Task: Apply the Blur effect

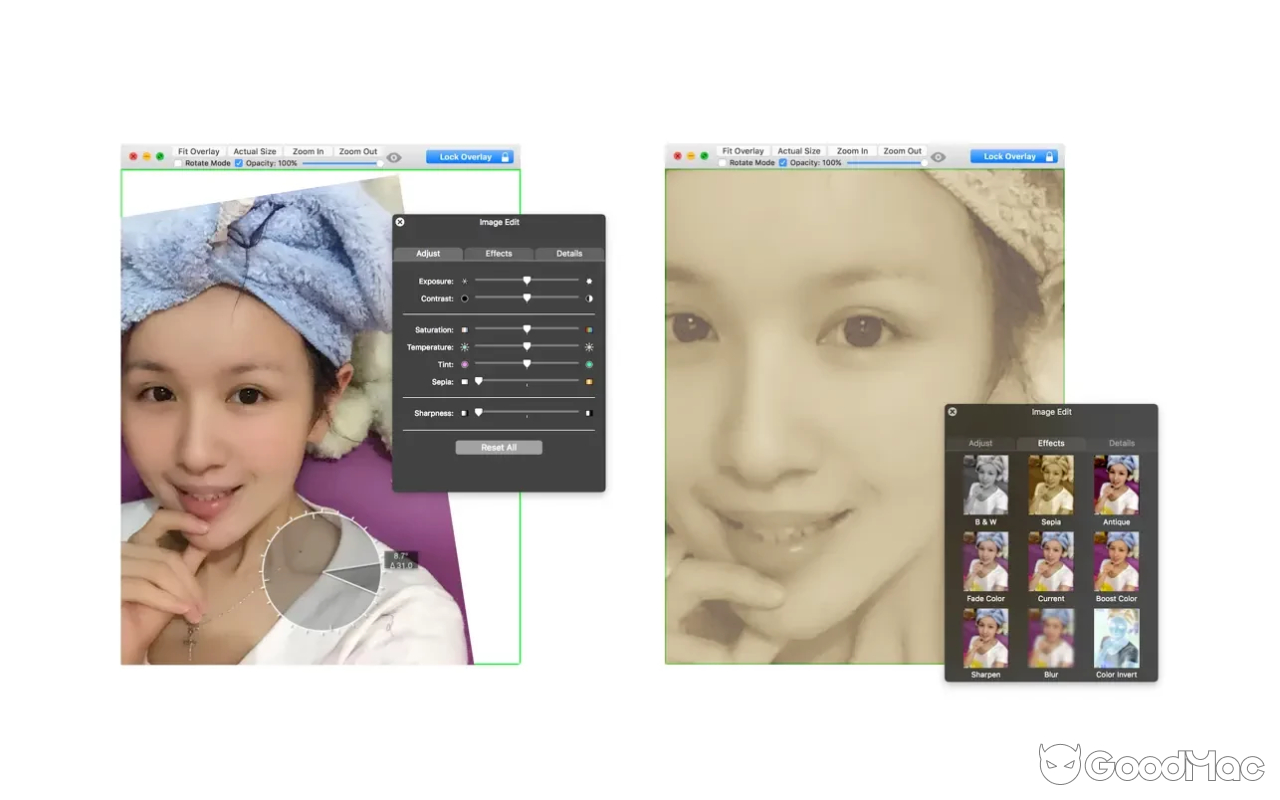Action: point(1051,638)
